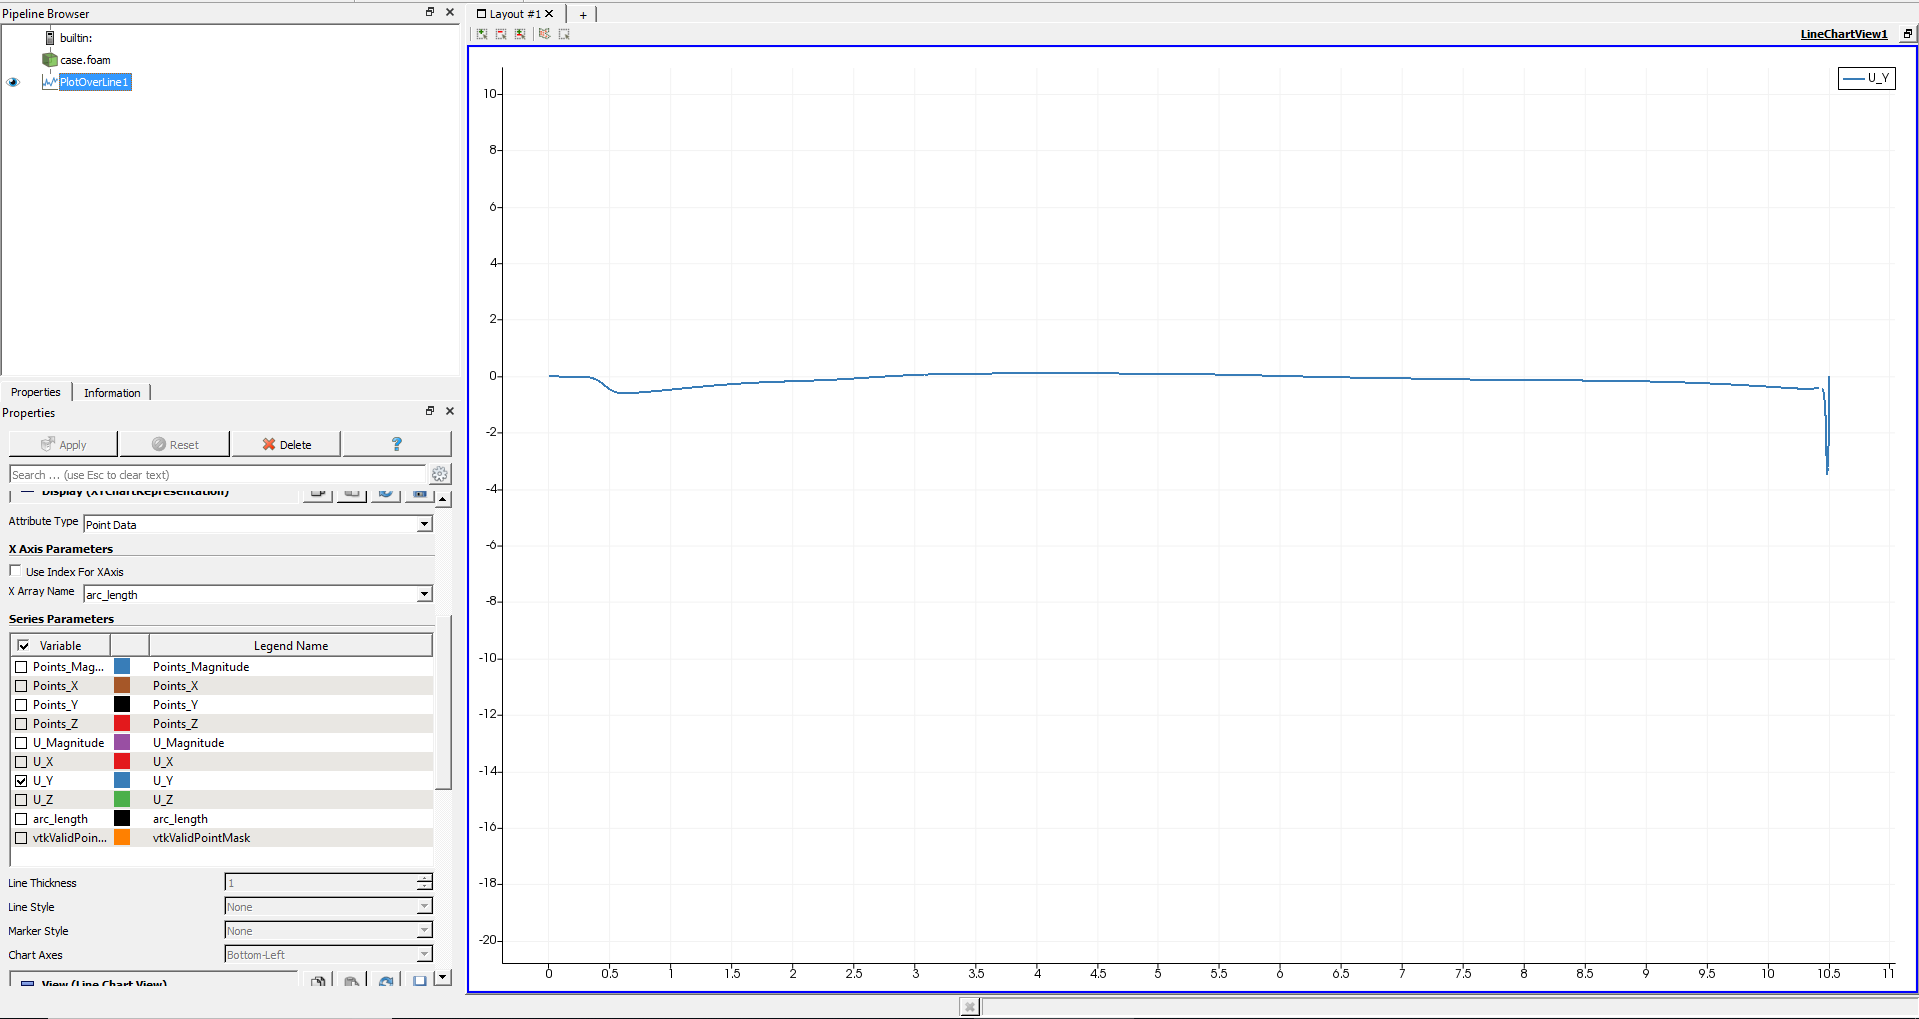The height and width of the screenshot is (1019, 1919).
Task: Click the case.foam cube icon
Action: [50, 60]
